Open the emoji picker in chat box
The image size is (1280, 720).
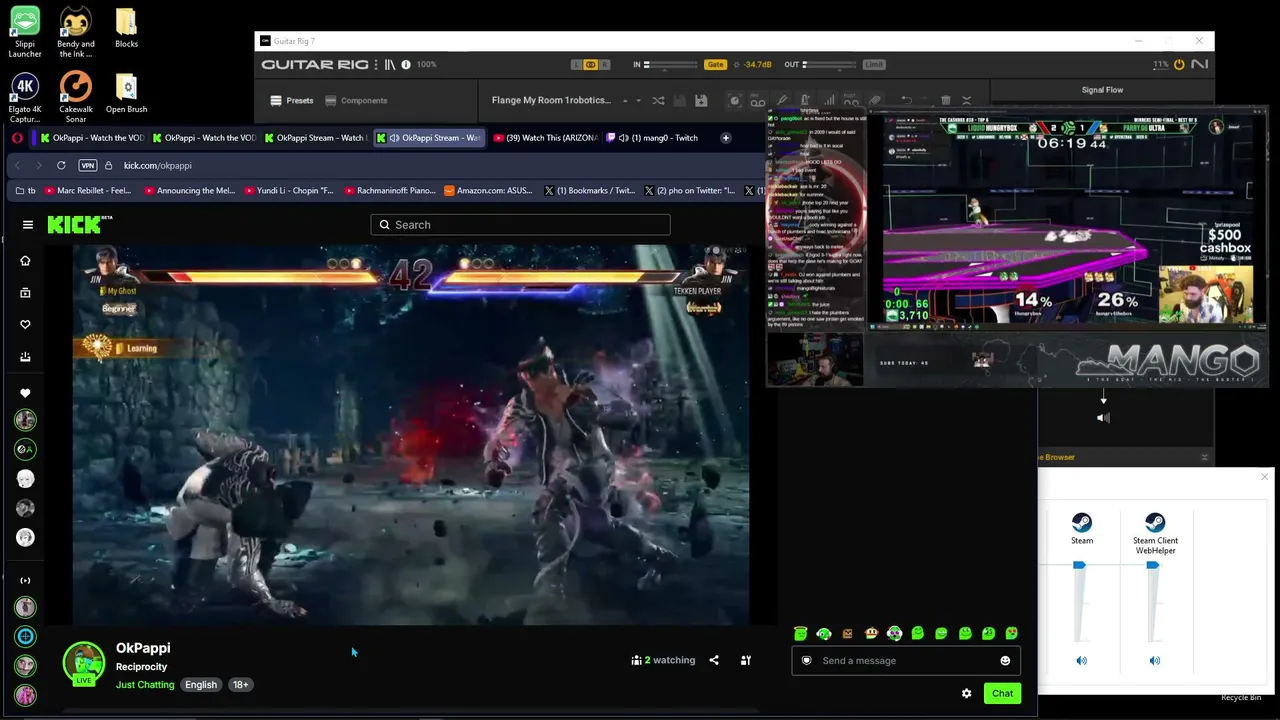tap(1005, 660)
